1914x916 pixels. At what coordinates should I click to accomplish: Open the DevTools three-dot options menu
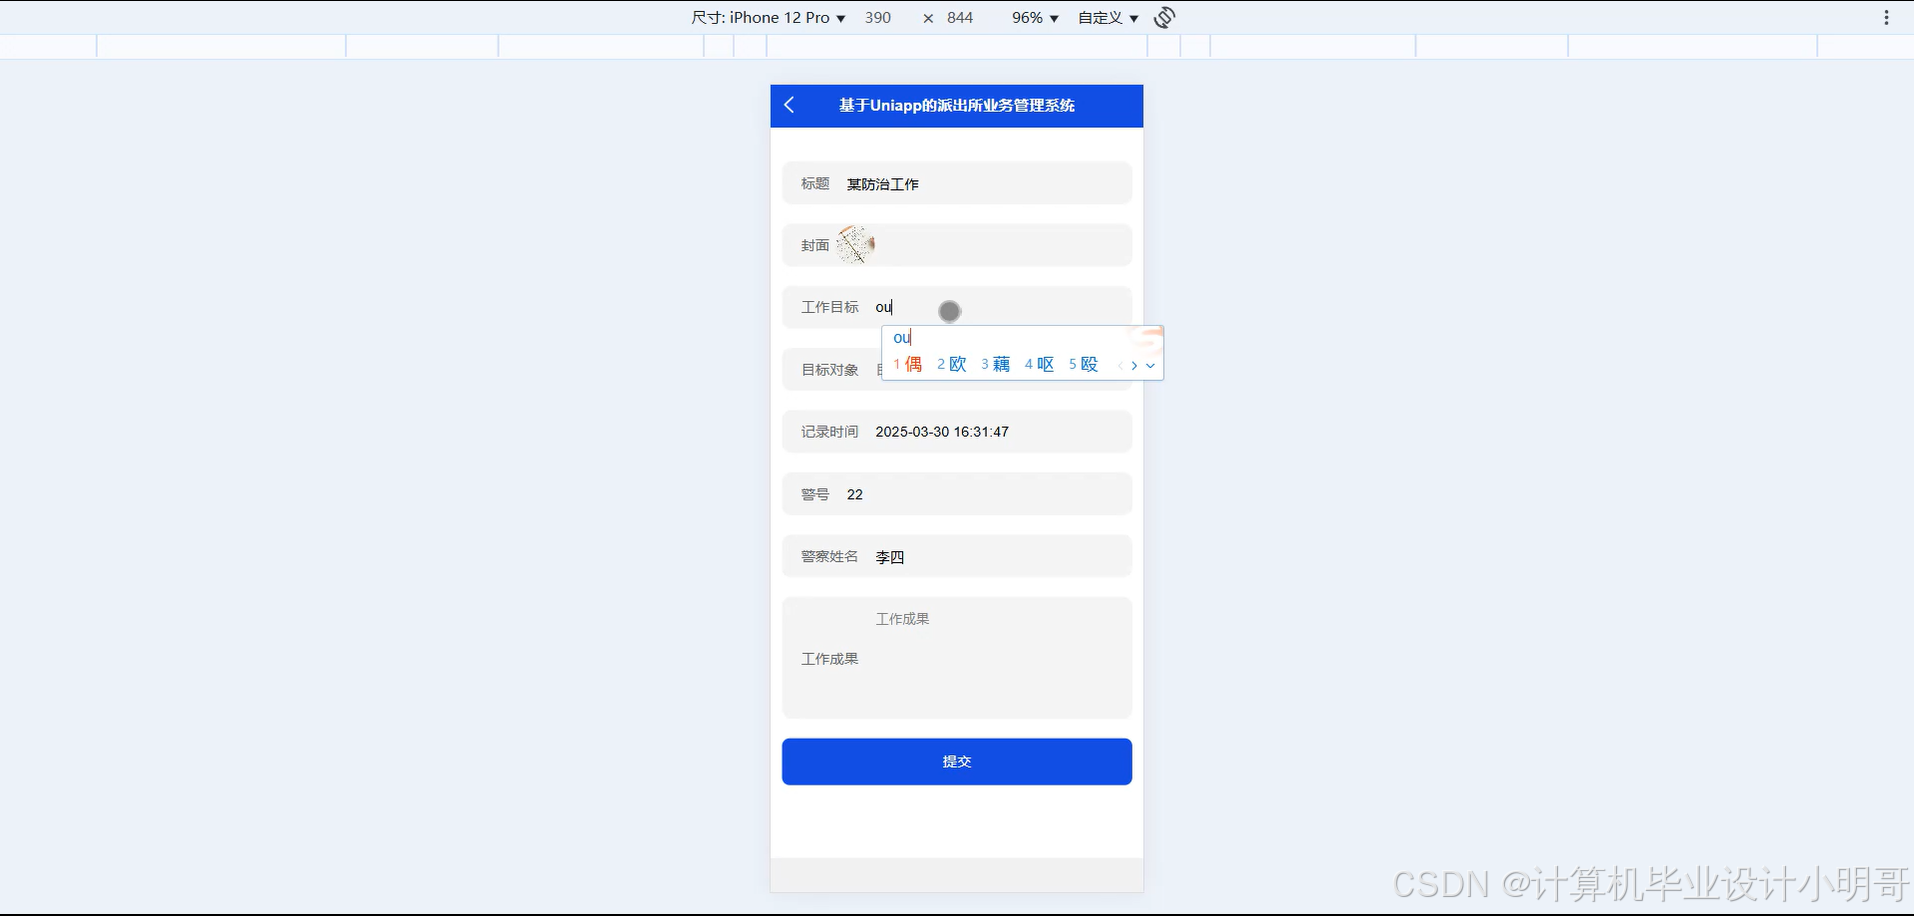[1886, 17]
